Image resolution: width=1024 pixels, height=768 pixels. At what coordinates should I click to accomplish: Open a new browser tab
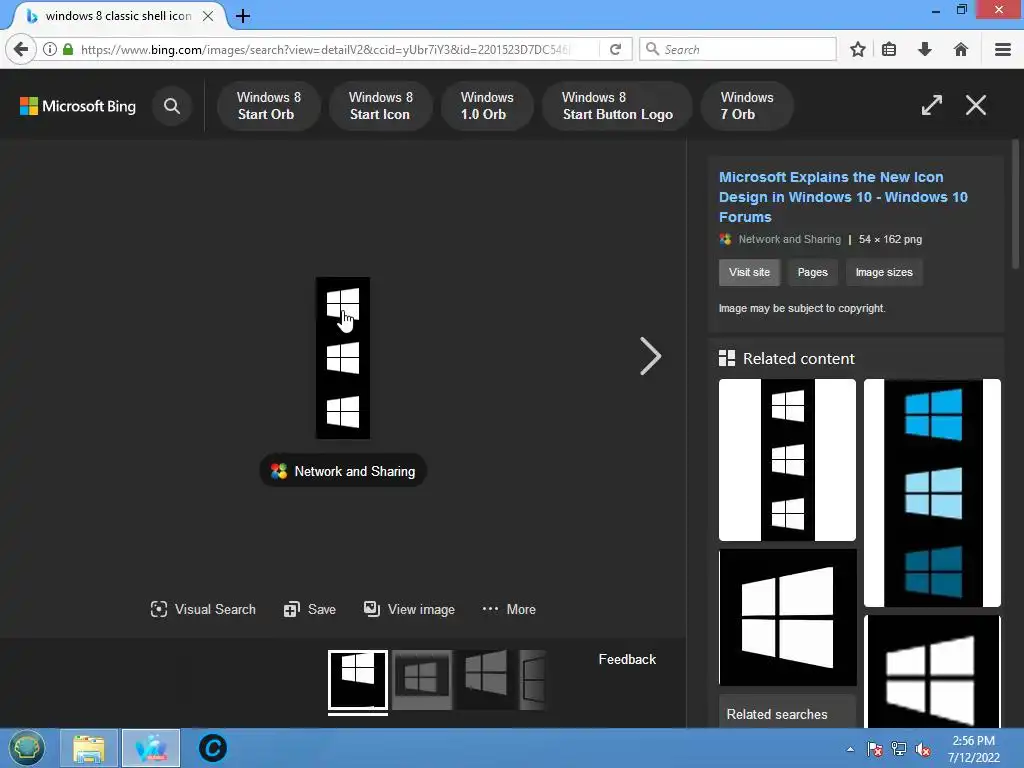click(x=243, y=16)
